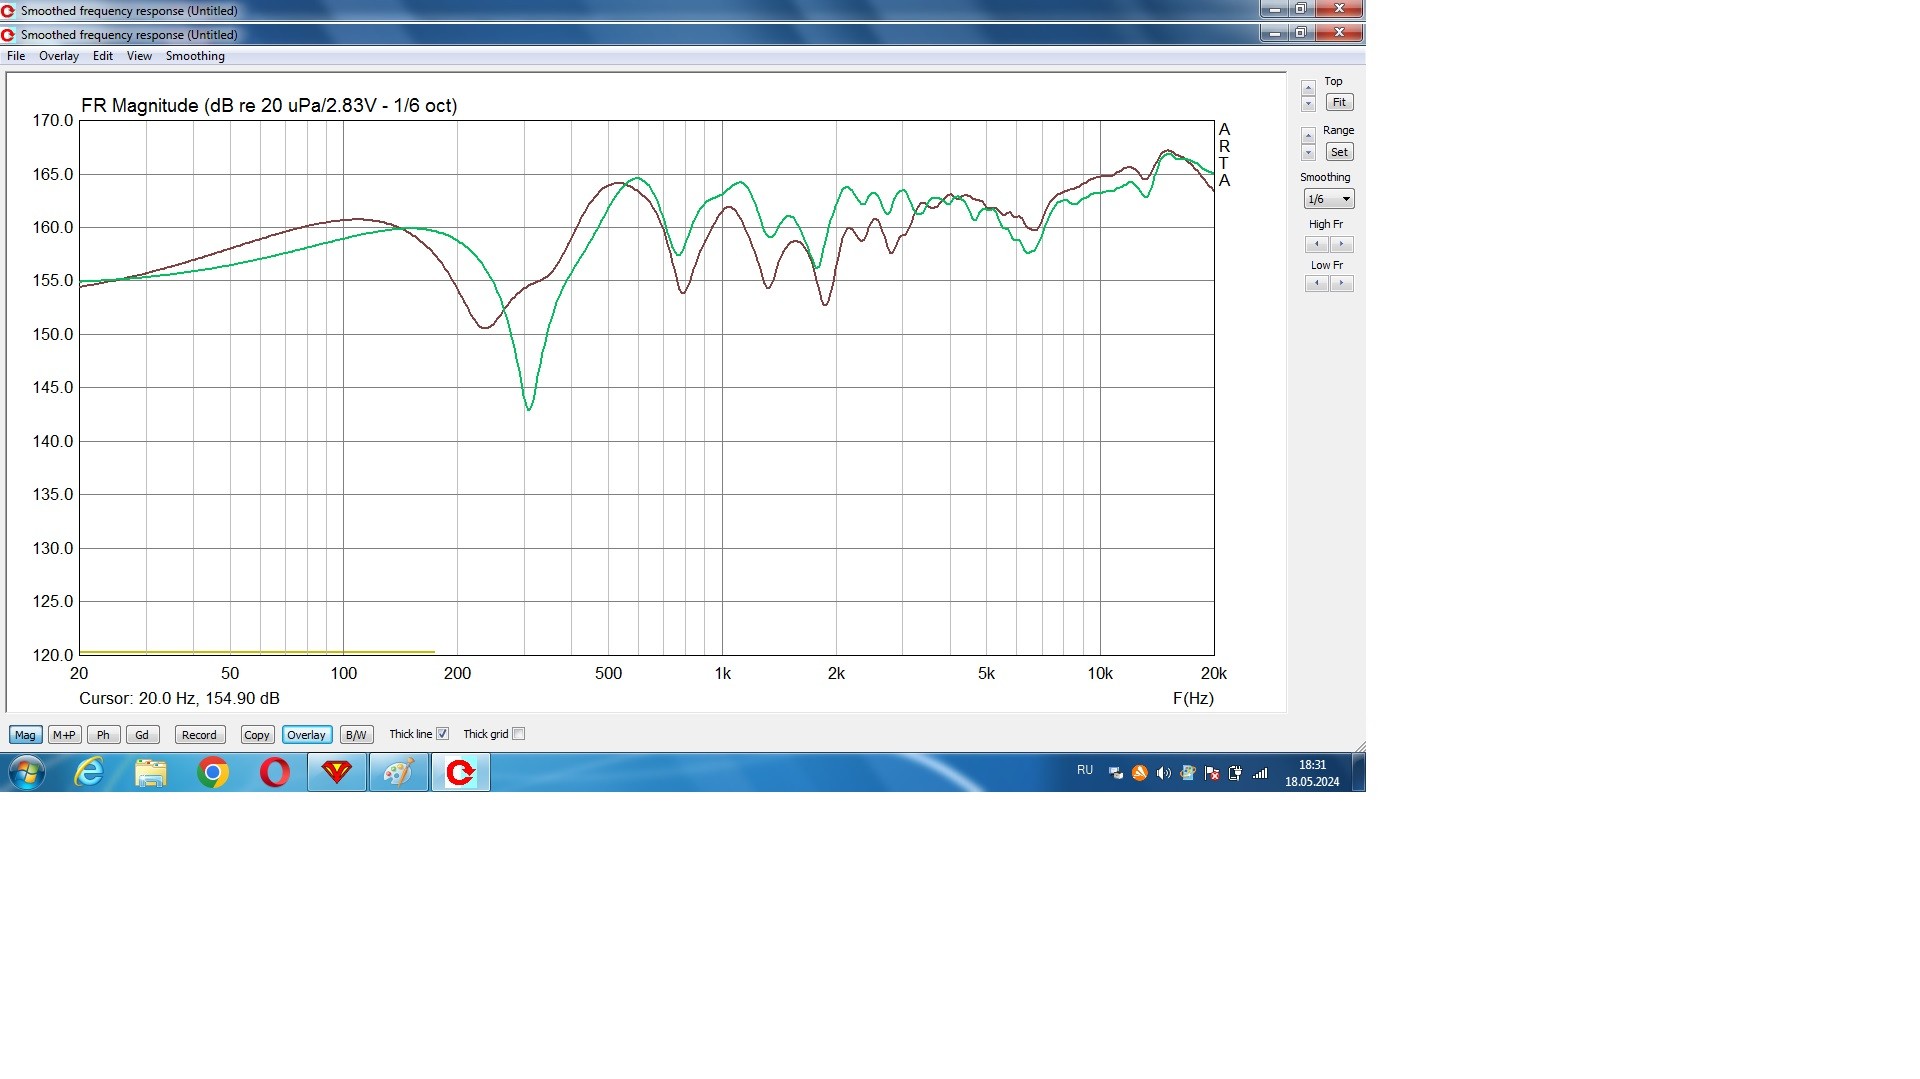This screenshot has width=1920, height=1079.
Task: Decrease Range using the down arrow
Action: 1308,154
